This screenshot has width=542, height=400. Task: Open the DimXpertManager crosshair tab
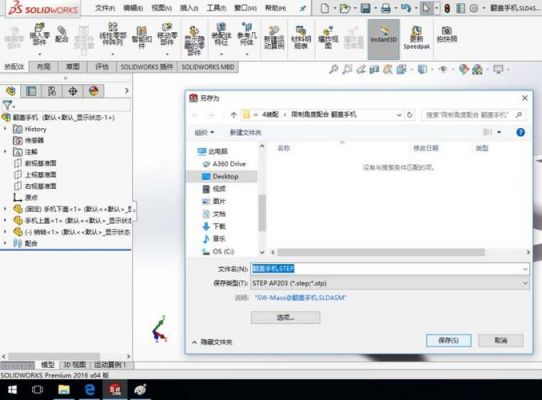click(73, 91)
